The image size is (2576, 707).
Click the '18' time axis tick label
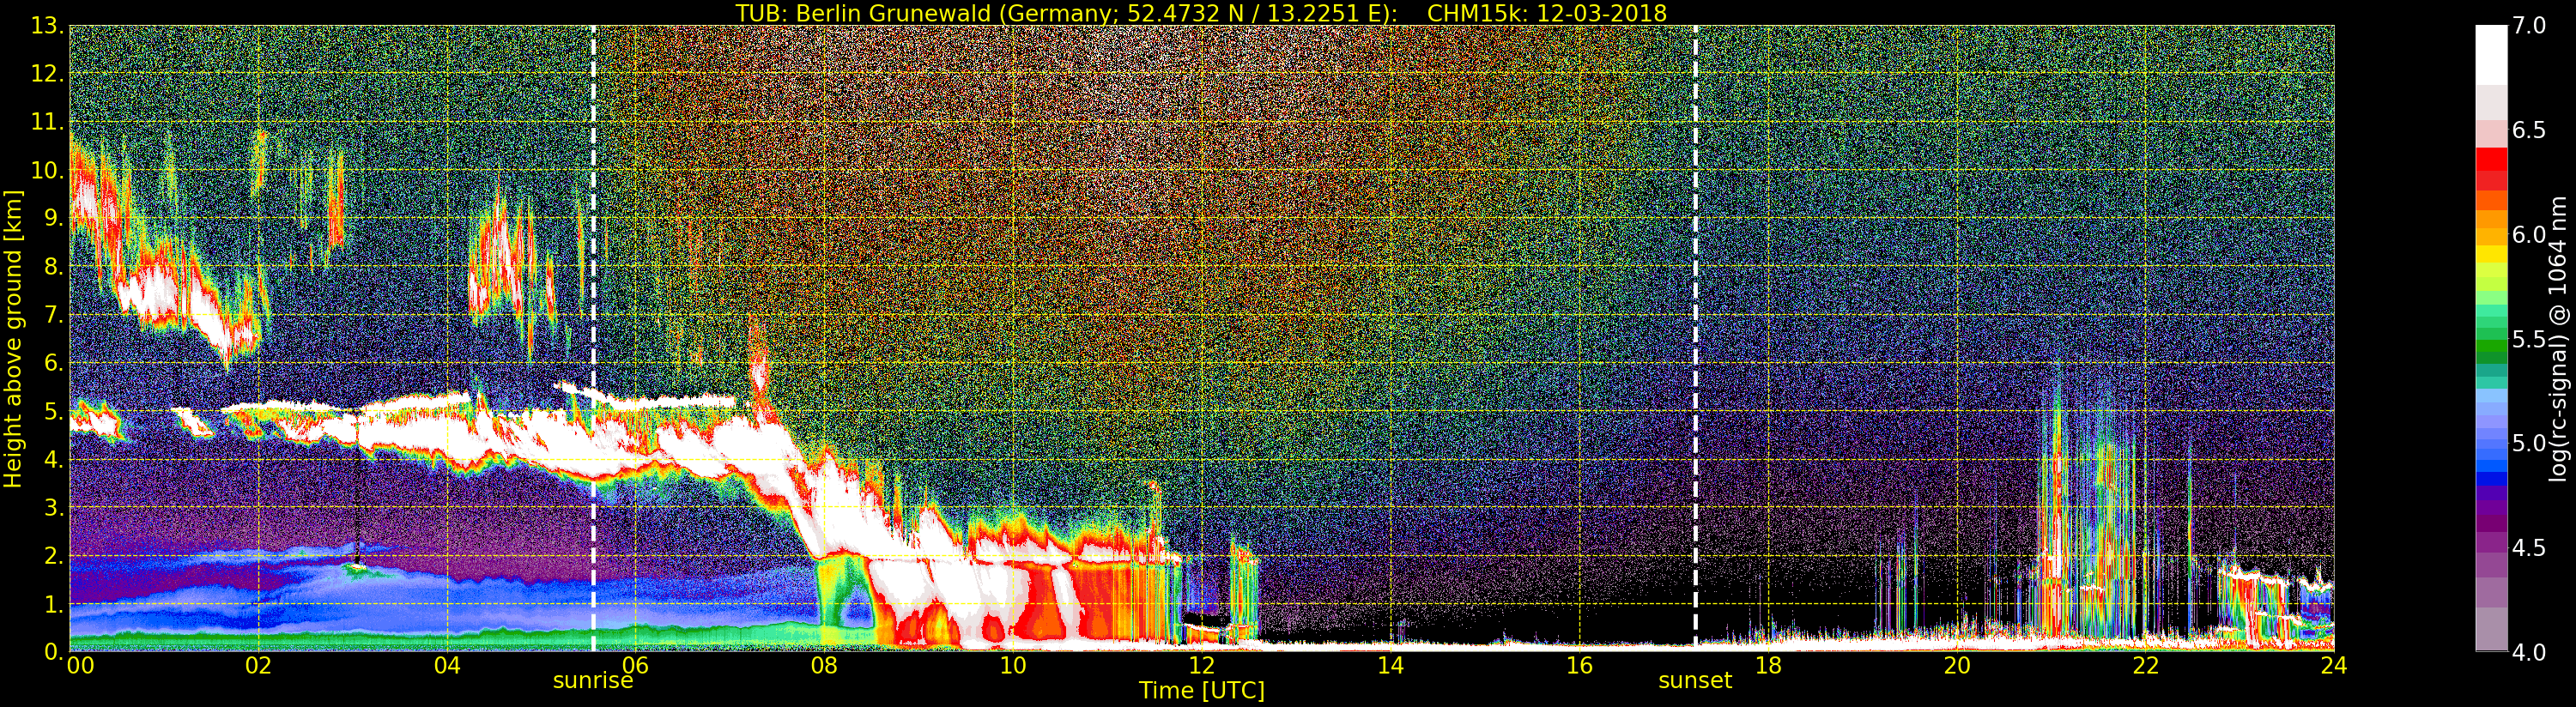click(x=1768, y=665)
